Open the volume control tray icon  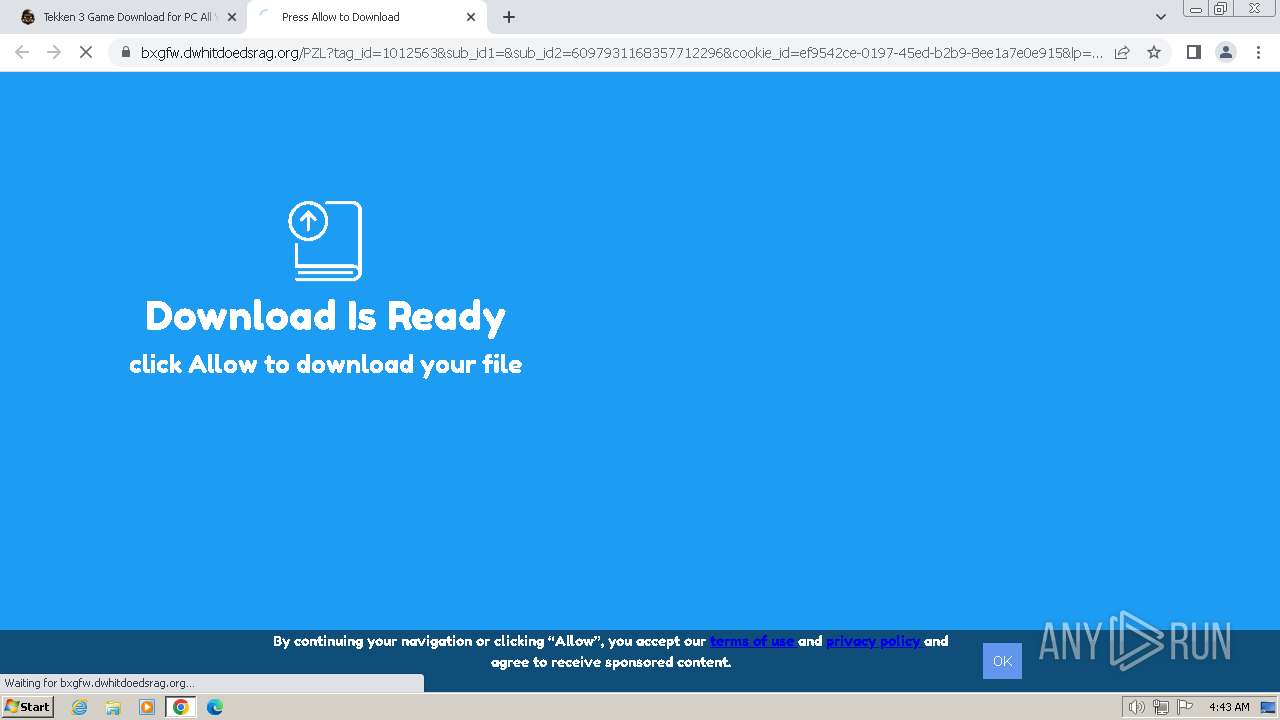(x=1137, y=707)
